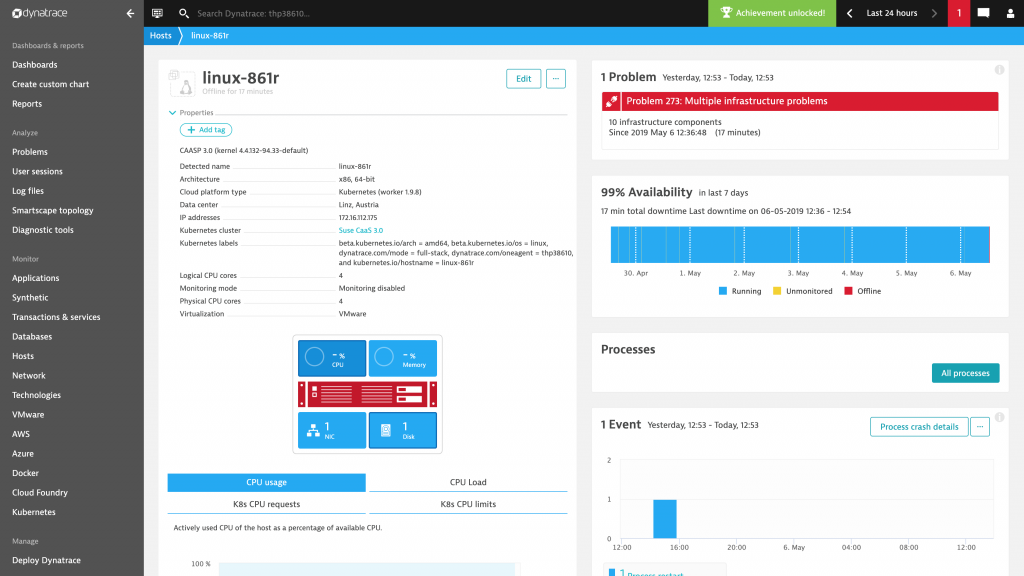Open Log files in the sidebar
The height and width of the screenshot is (576, 1024).
[27, 191]
